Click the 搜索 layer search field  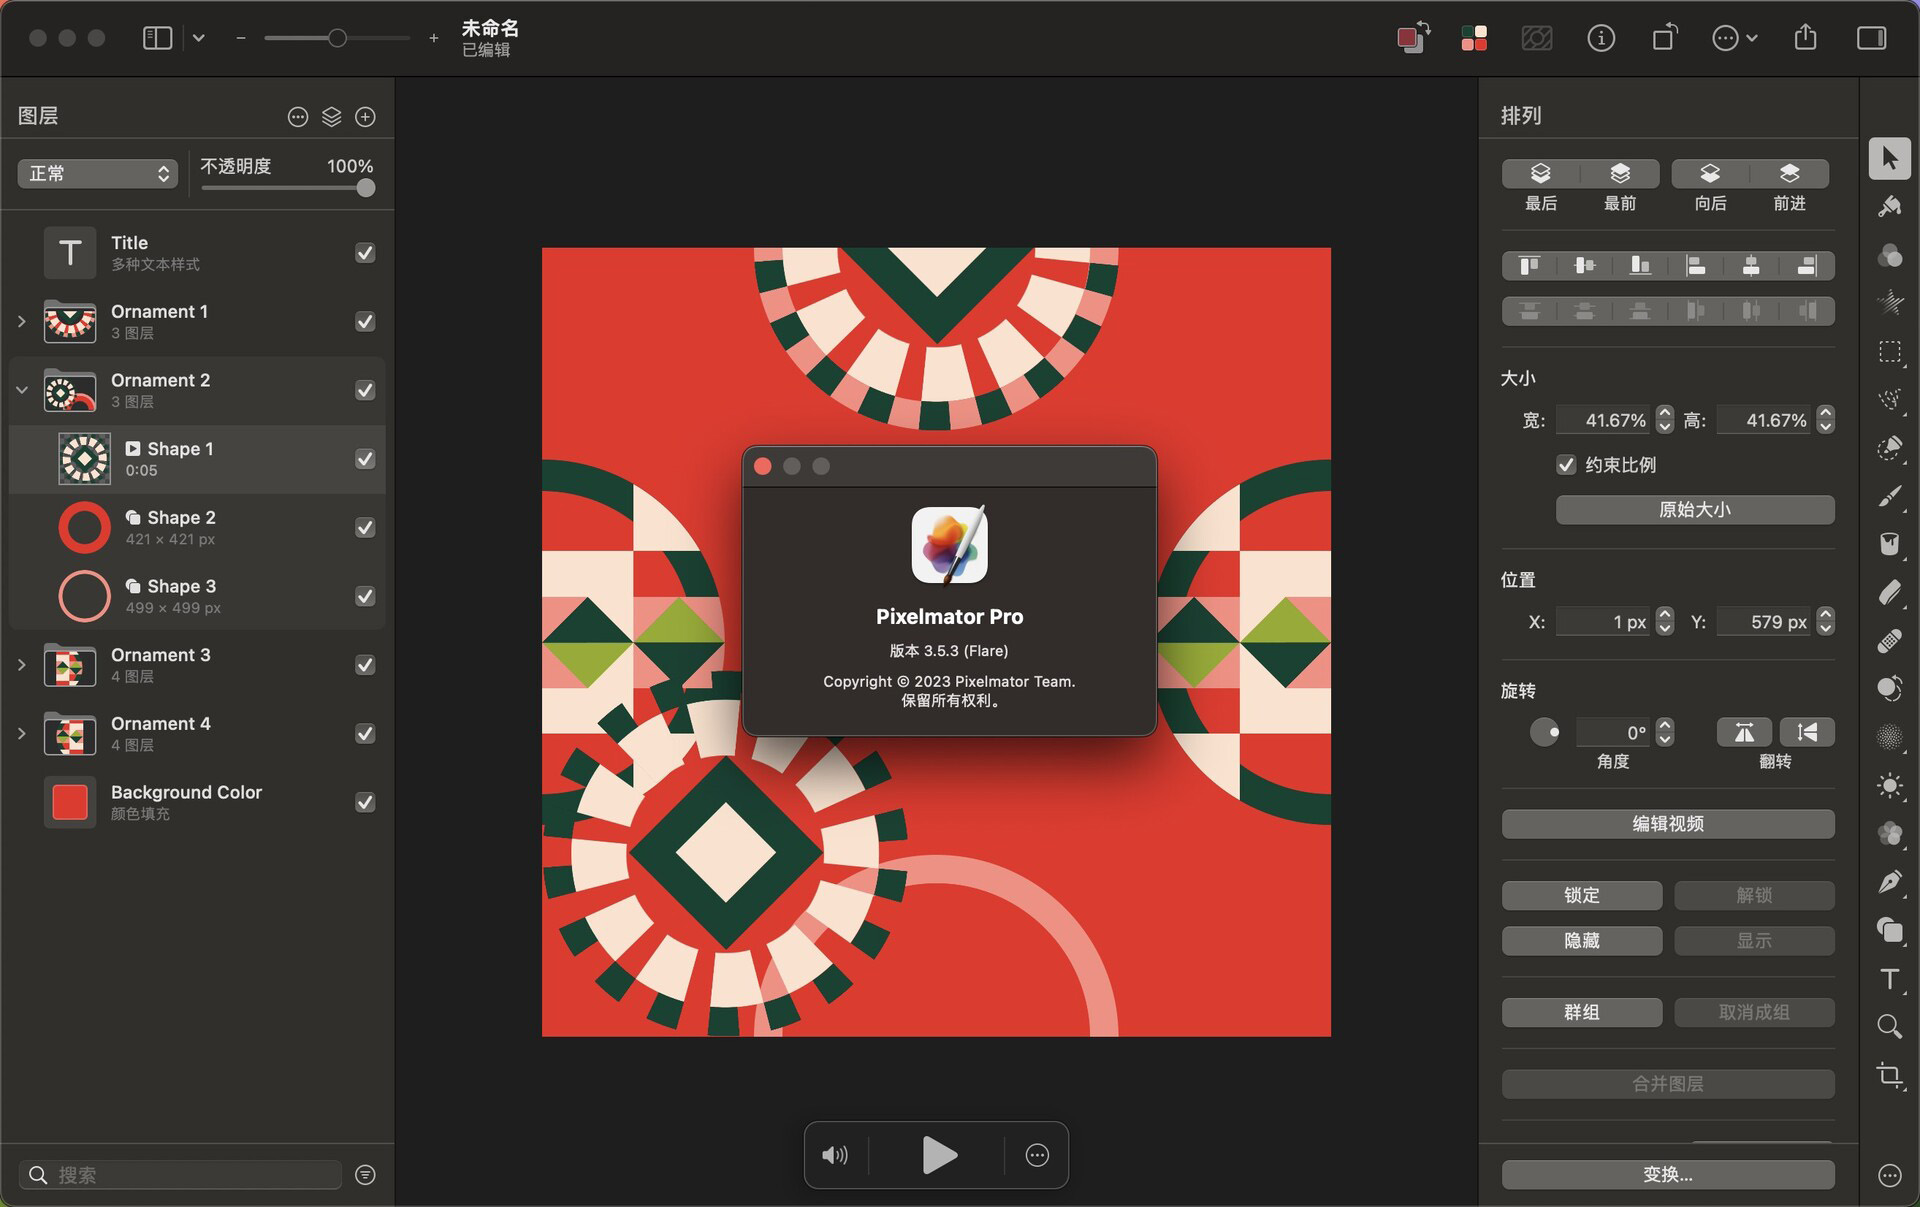pos(181,1174)
